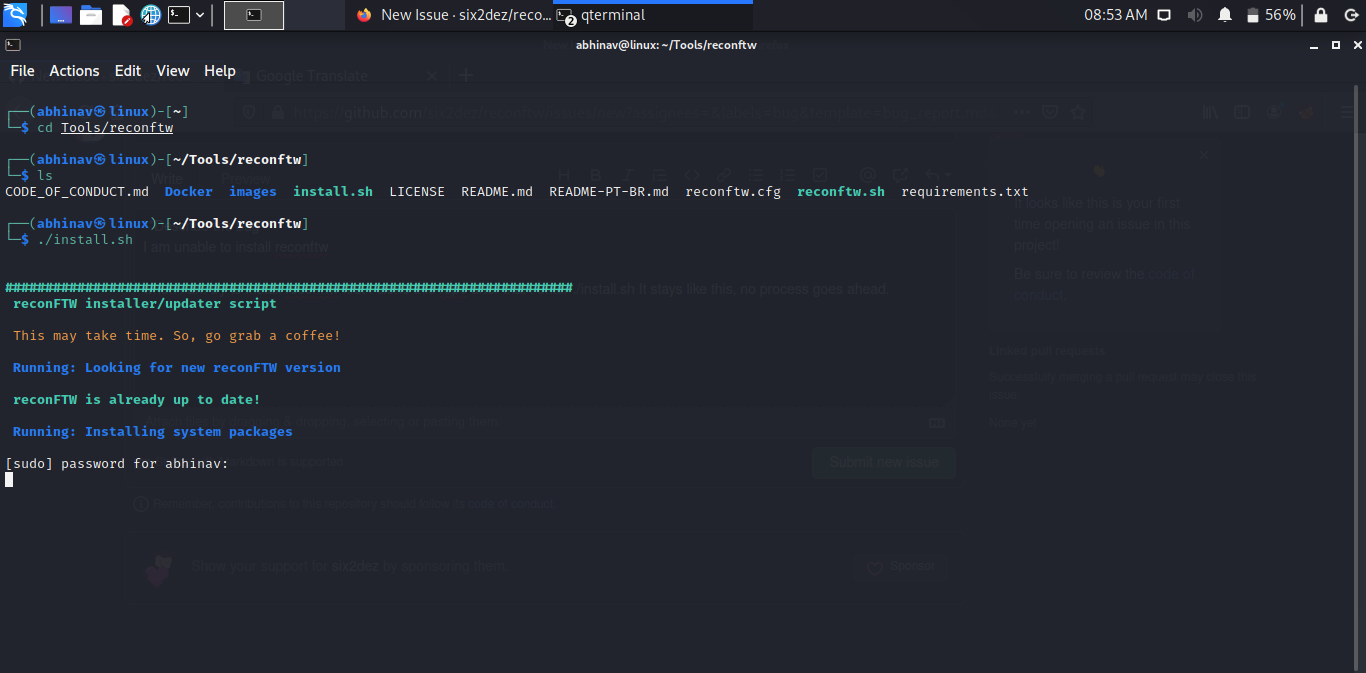
Task: Click 'requirements.txt' in the ls output
Action: pyautogui.click(x=965, y=192)
